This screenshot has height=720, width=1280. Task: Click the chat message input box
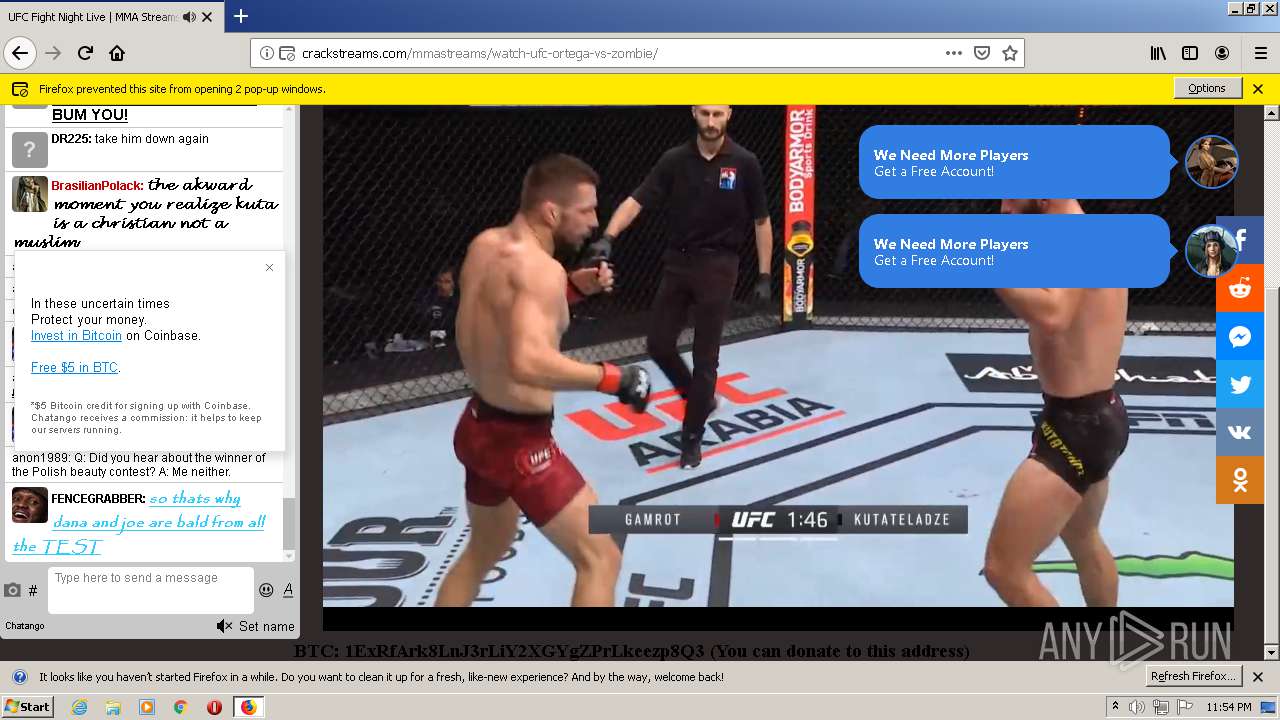click(151, 590)
